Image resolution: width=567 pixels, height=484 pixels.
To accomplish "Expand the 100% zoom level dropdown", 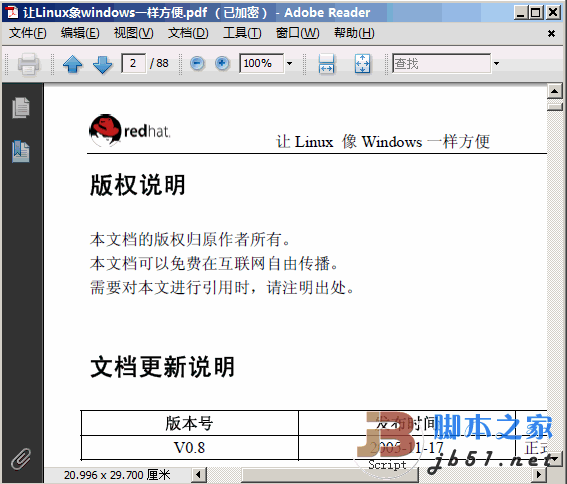I will [x=289, y=63].
